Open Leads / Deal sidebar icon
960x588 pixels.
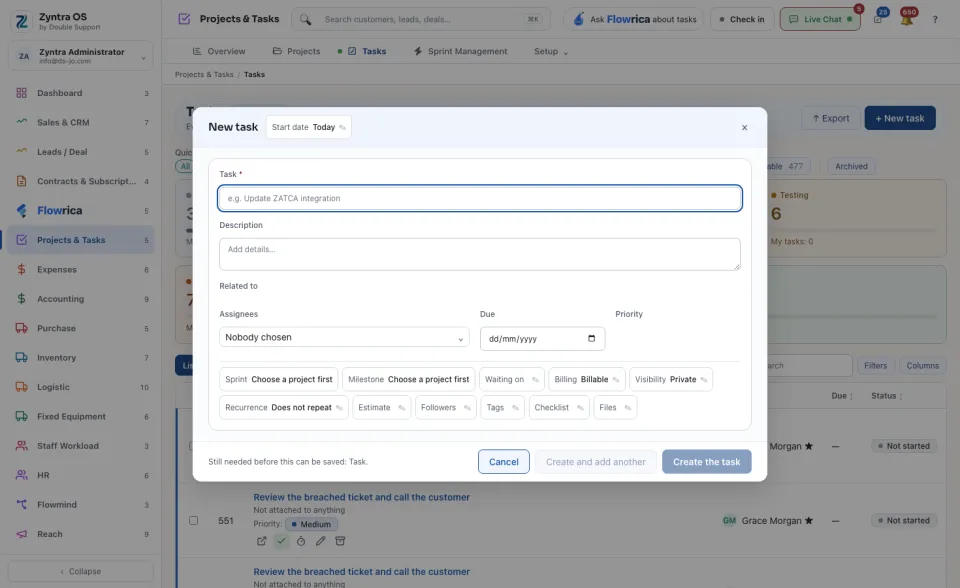pyautogui.click(x=21, y=152)
